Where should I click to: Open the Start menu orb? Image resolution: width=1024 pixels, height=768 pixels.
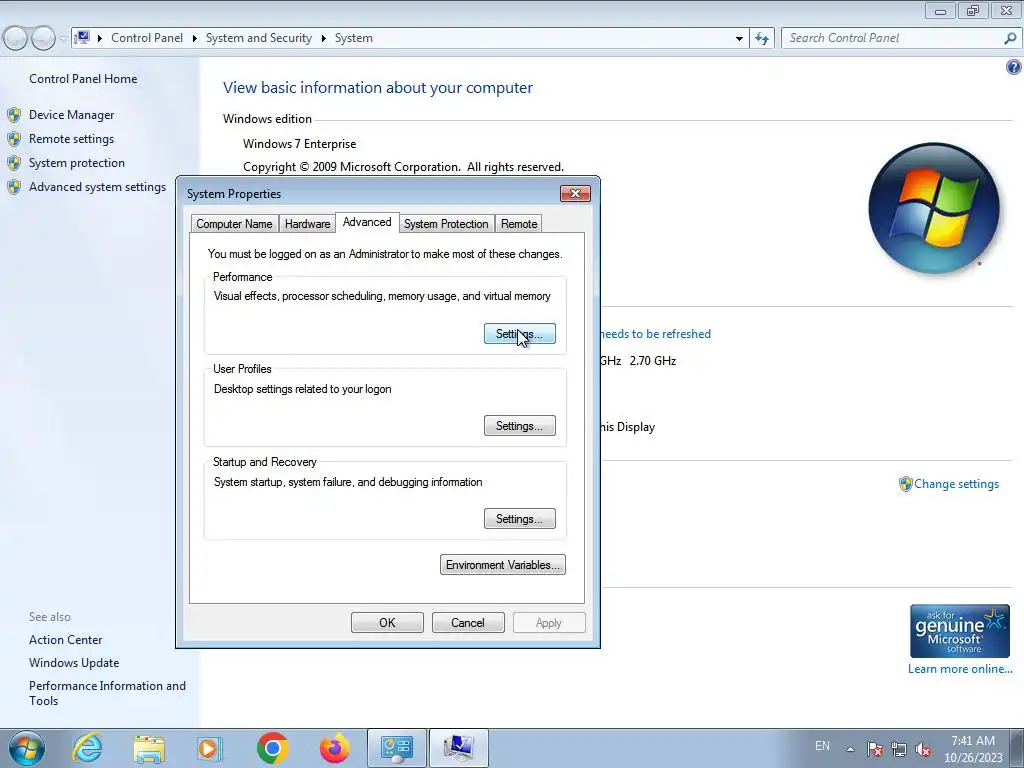pos(27,748)
